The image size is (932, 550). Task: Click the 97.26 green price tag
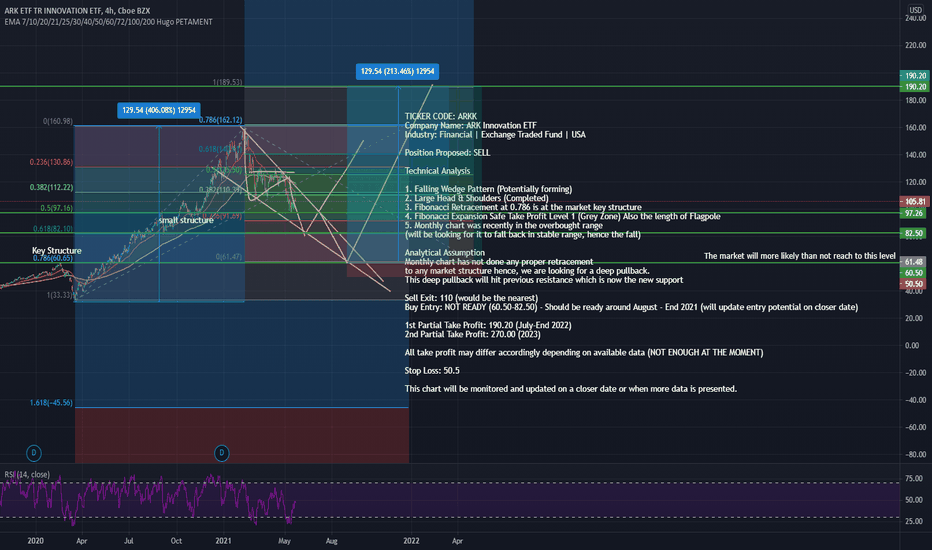914,213
